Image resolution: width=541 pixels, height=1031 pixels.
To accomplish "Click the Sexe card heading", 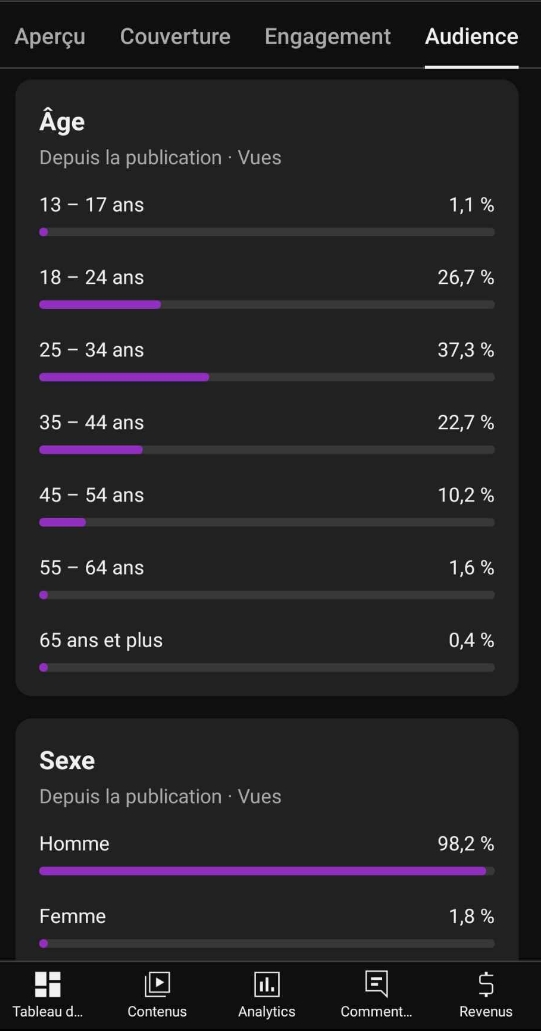I will 67,760.
